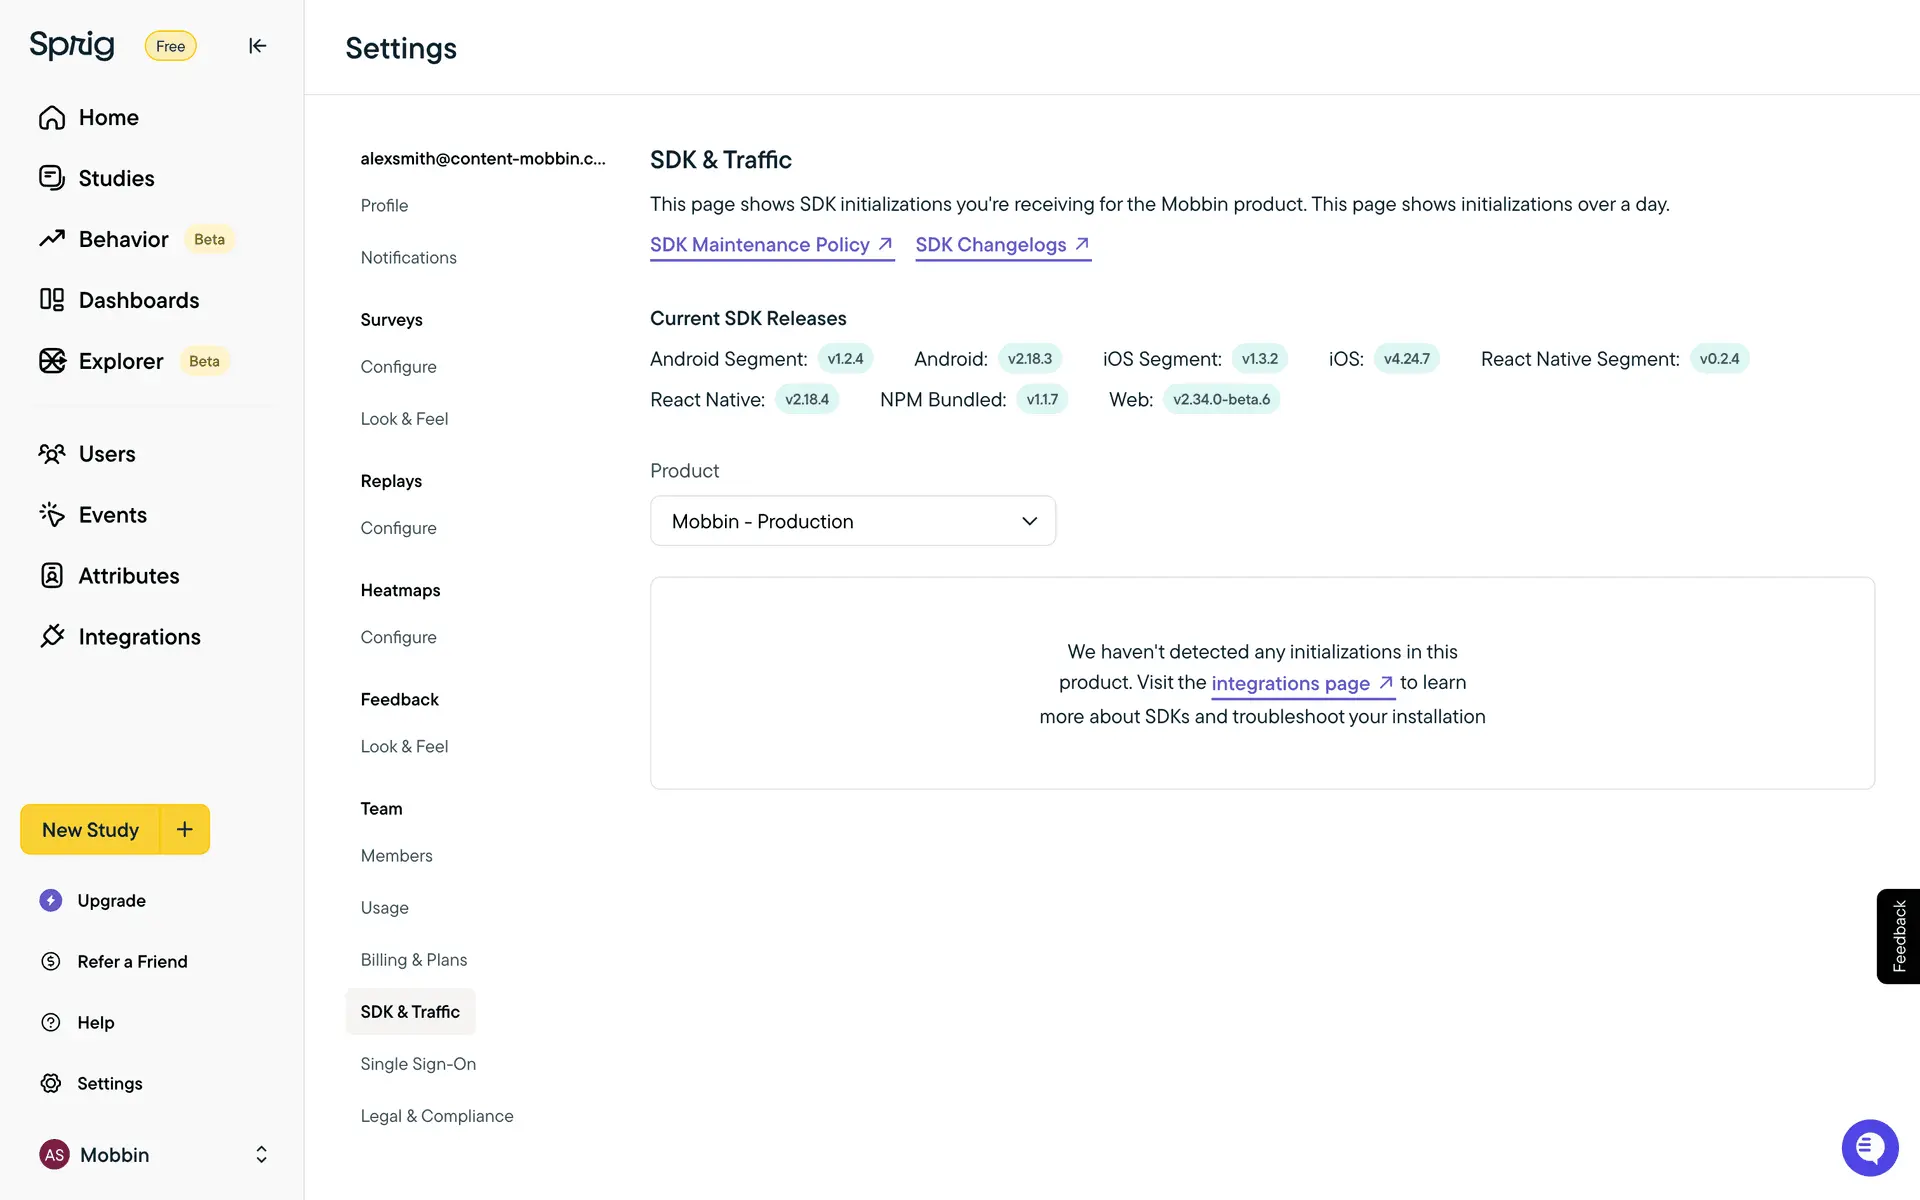Open the Integrations plug icon
This screenshot has height=1200, width=1920.
point(52,637)
